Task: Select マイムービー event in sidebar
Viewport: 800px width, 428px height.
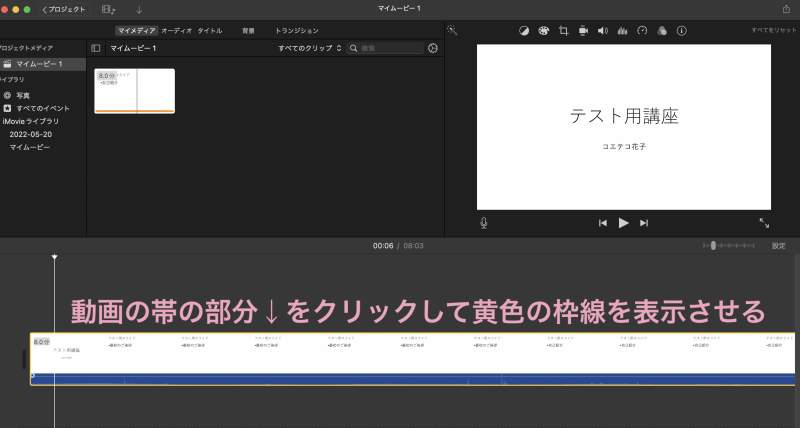Action: point(30,147)
